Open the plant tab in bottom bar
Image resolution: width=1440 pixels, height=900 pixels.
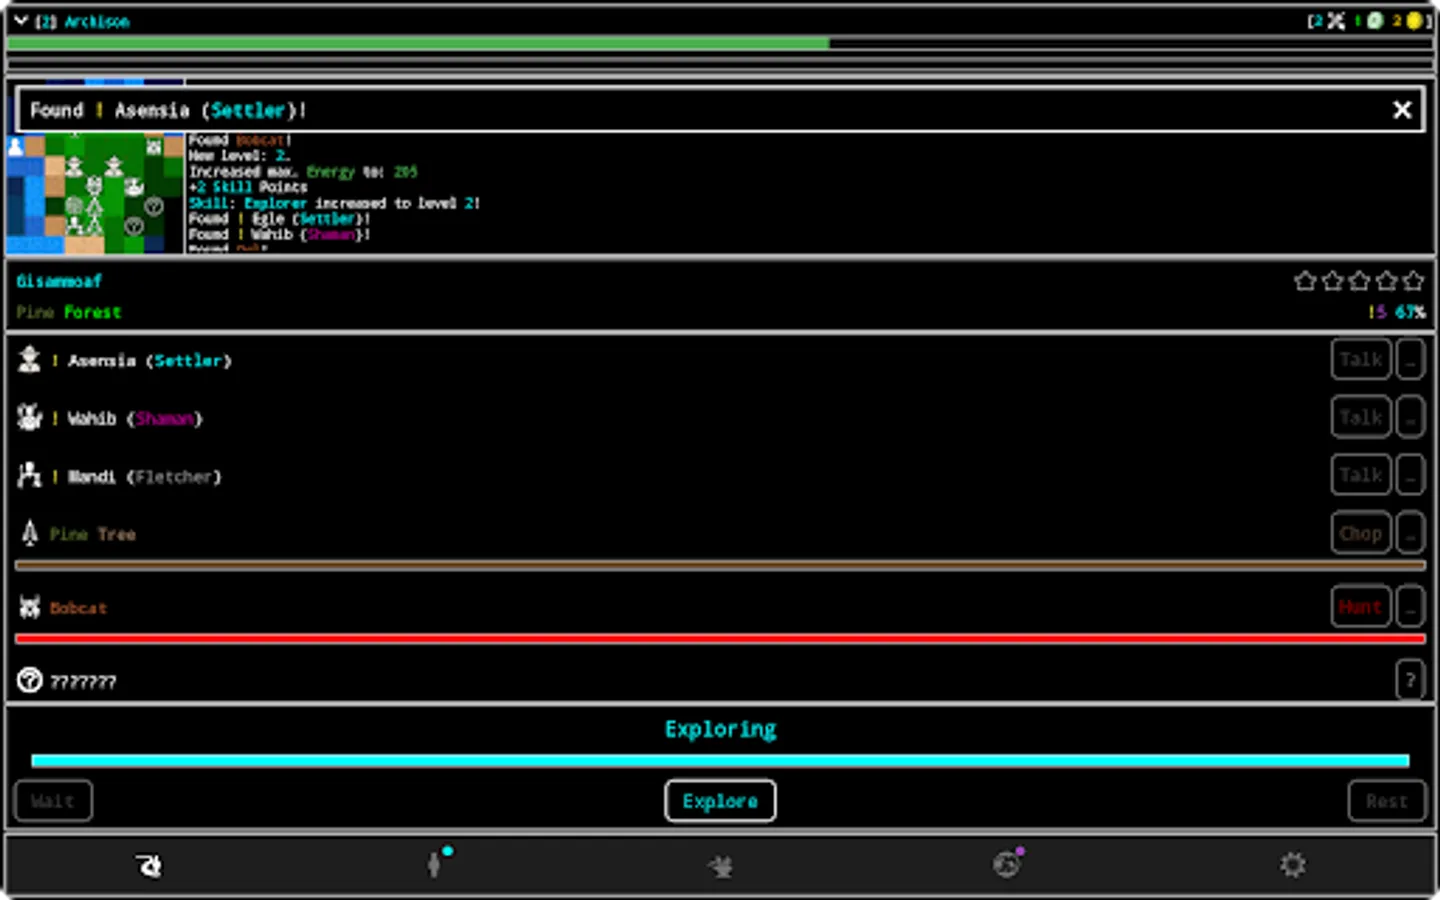coord(720,864)
